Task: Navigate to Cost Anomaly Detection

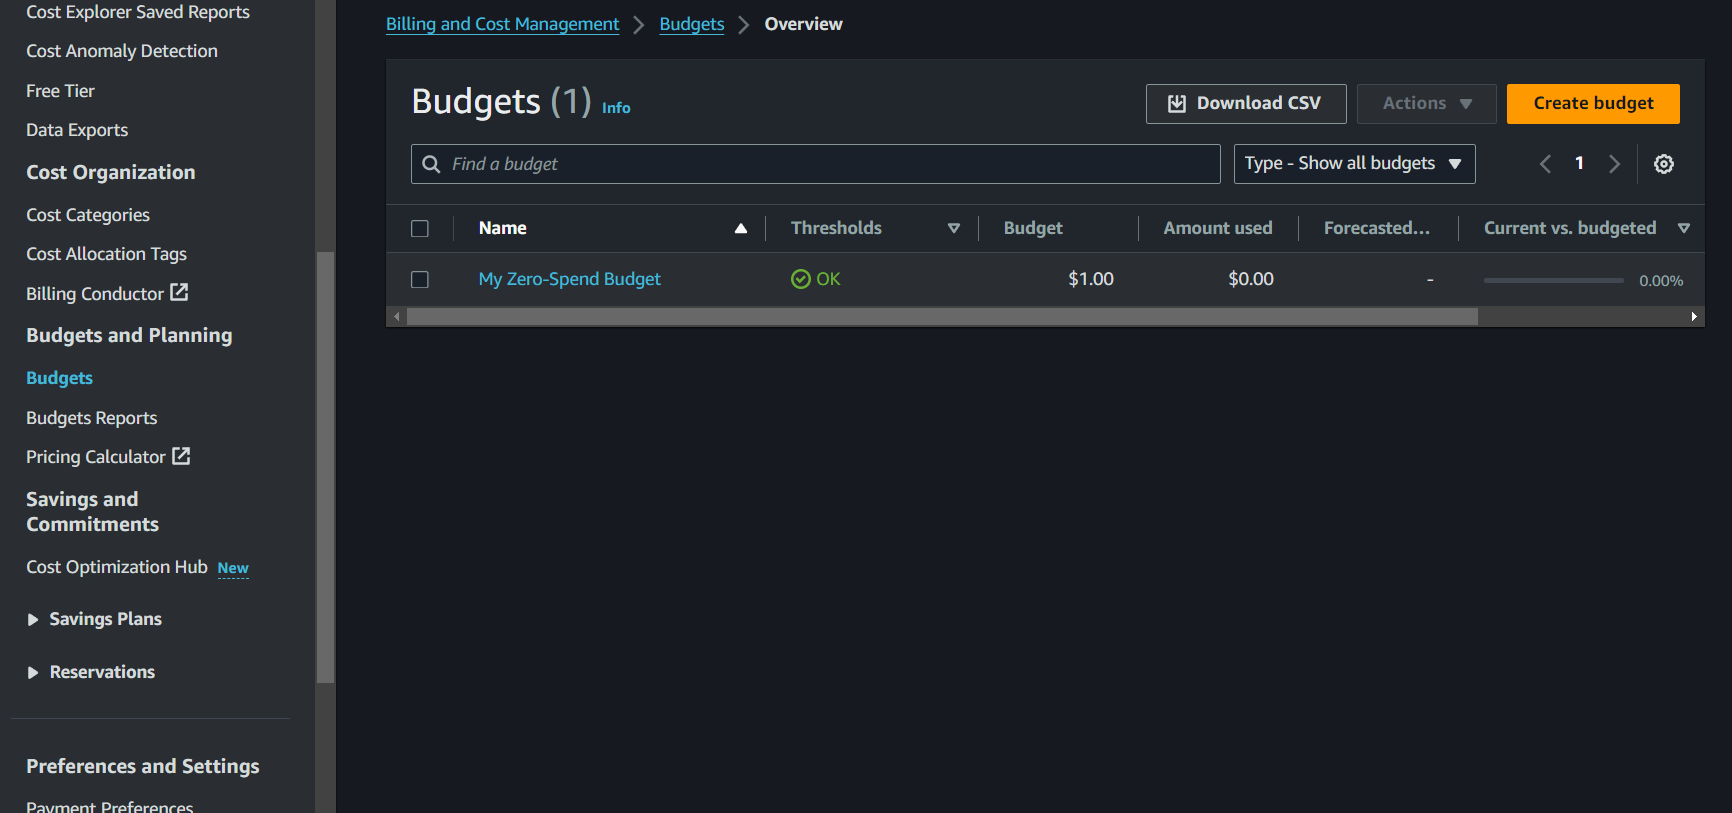Action: 122,51
